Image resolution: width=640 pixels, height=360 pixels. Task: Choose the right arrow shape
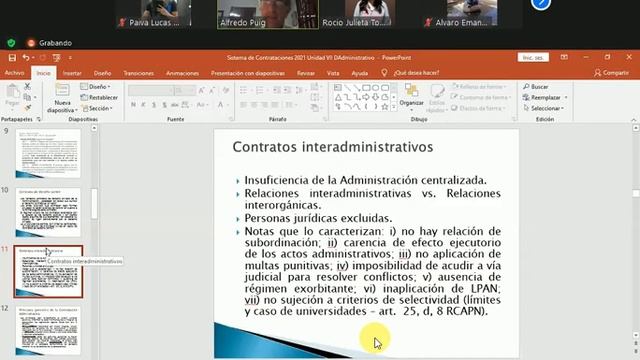pyautogui.click(x=366, y=97)
